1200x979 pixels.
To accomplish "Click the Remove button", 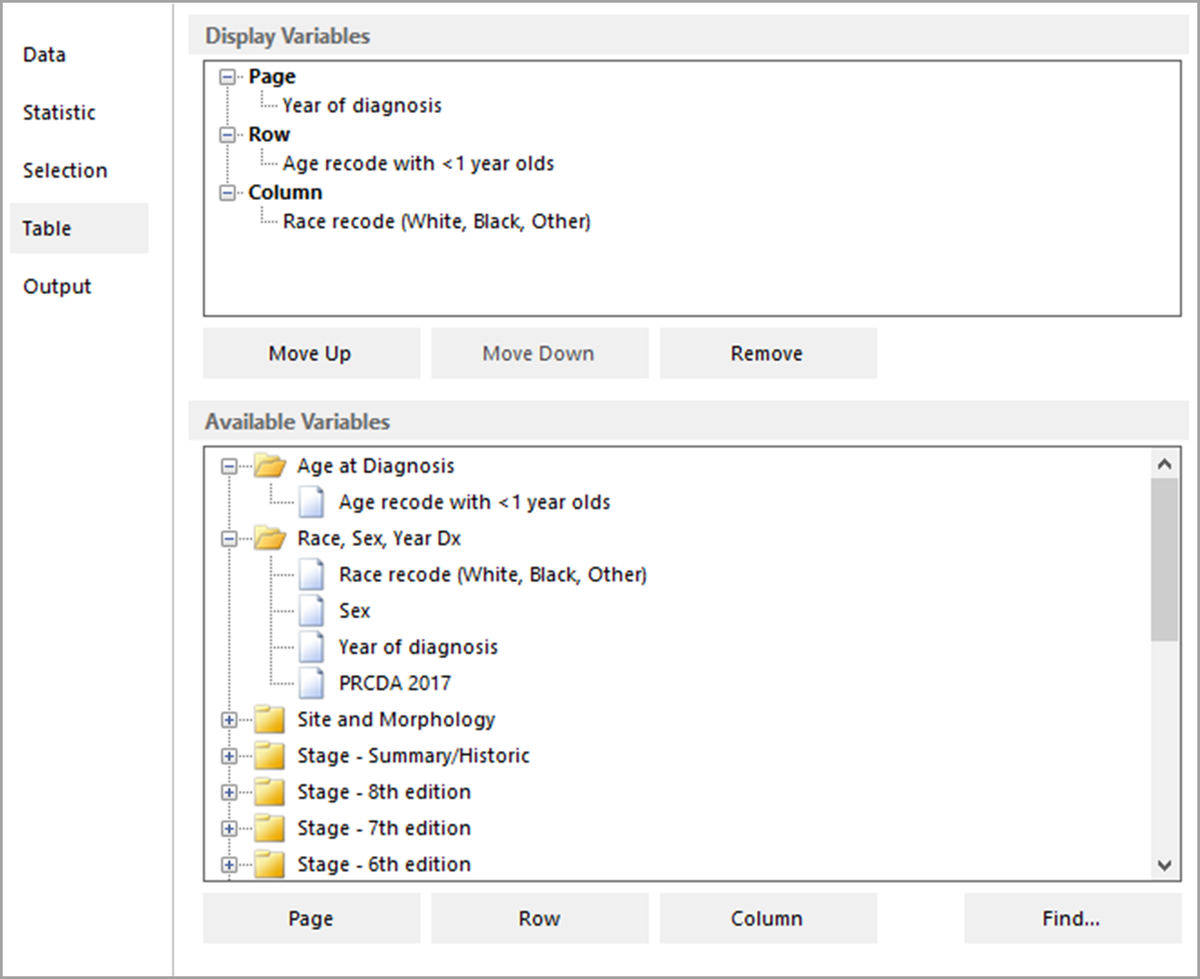I will (767, 353).
